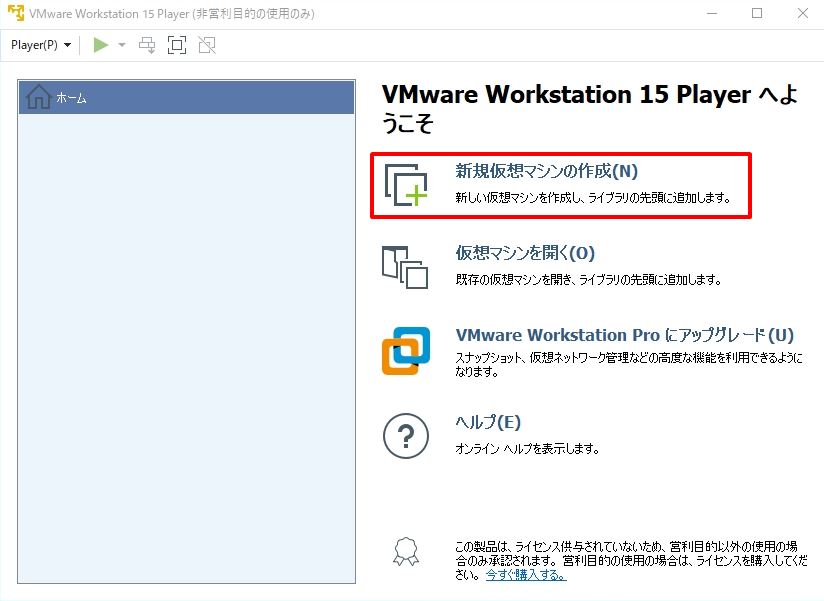Click the license ribbon badge icon
Viewport: 824px width, 601px height.
[406, 552]
